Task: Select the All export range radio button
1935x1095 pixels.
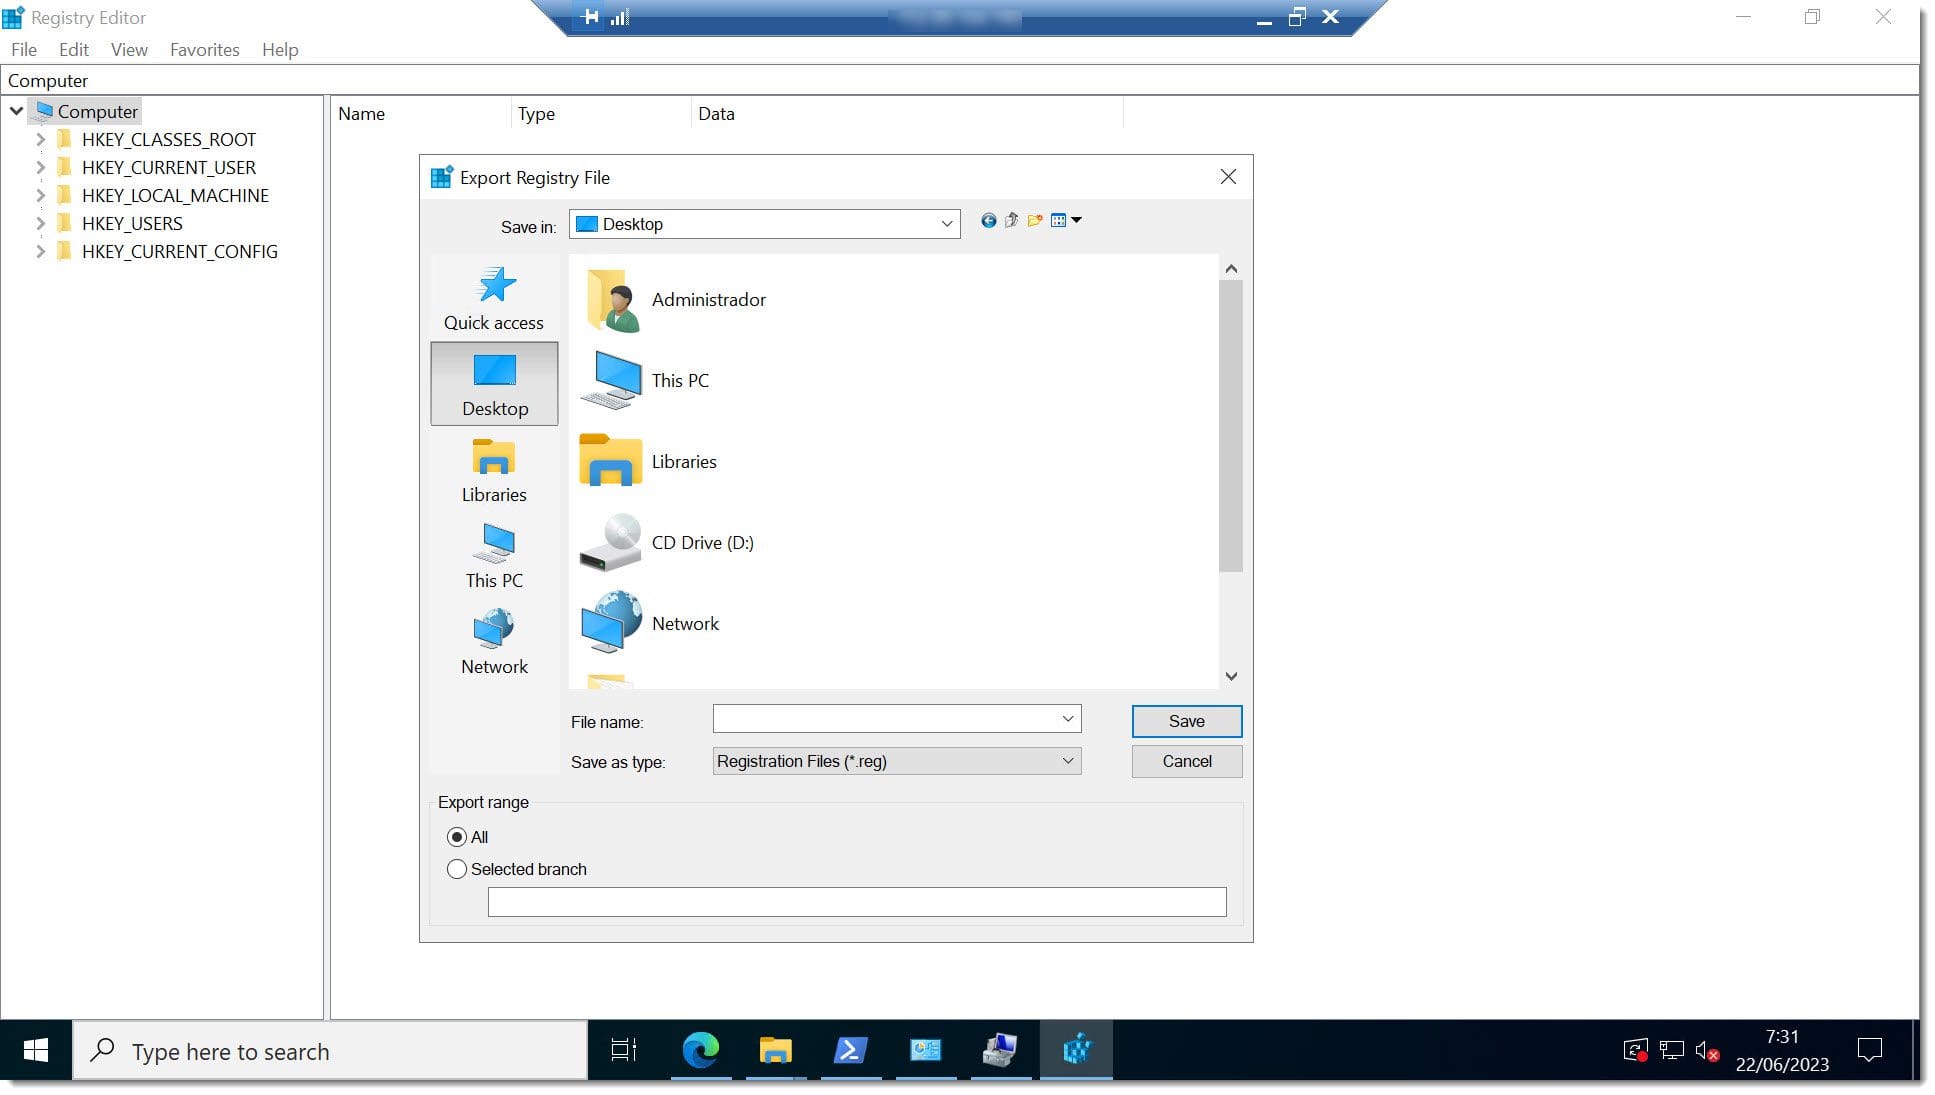Action: click(456, 837)
